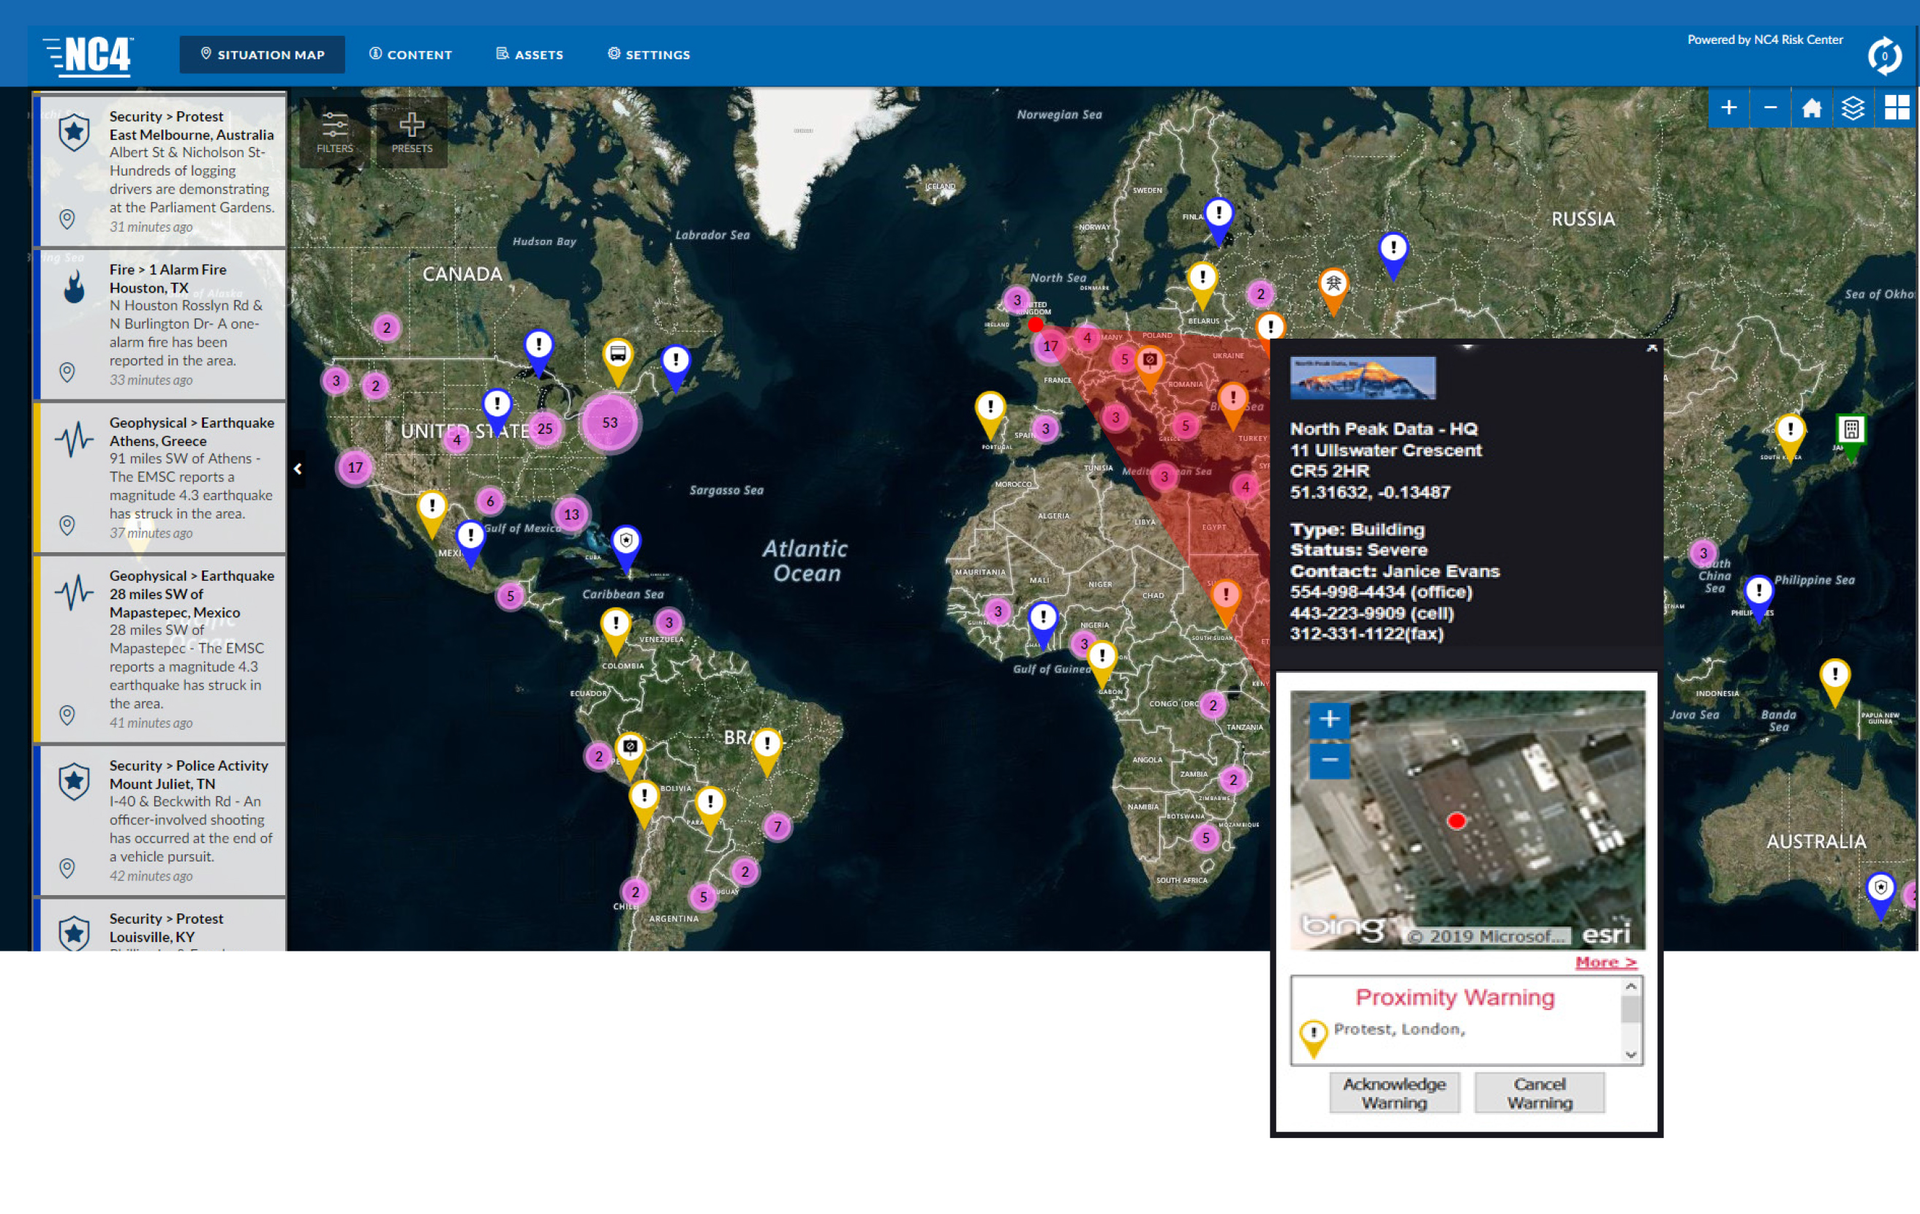The height and width of the screenshot is (1214, 1920).
Task: Switch to the ASSETS tab
Action: click(x=529, y=55)
